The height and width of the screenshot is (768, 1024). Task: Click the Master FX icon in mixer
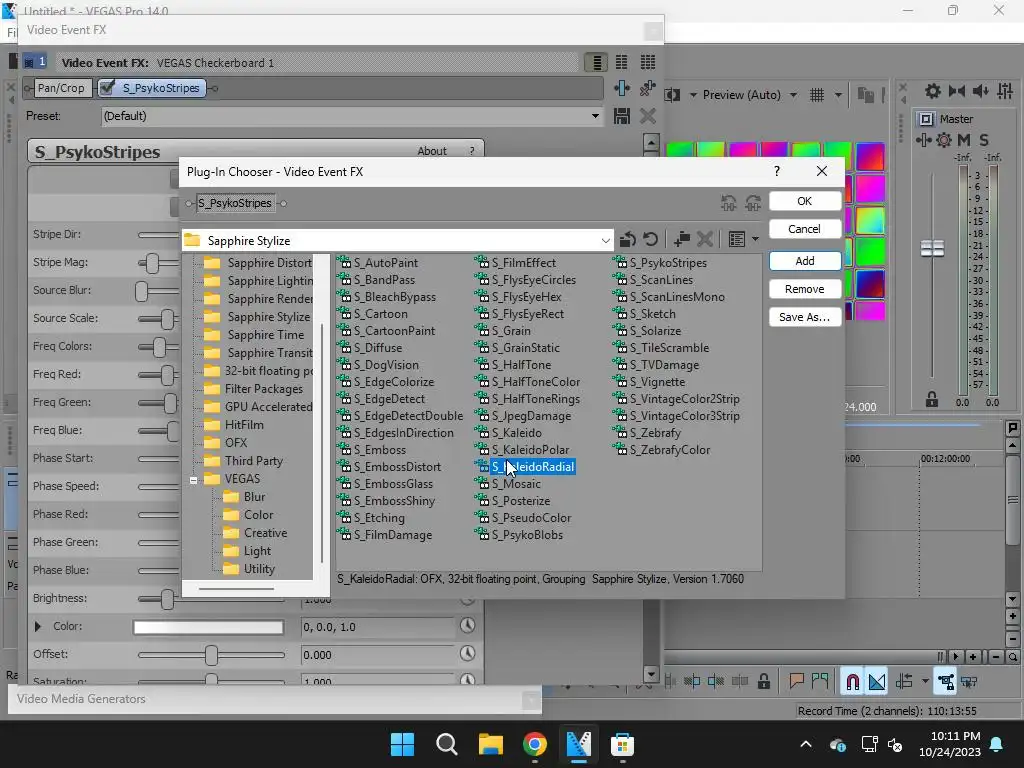923,140
